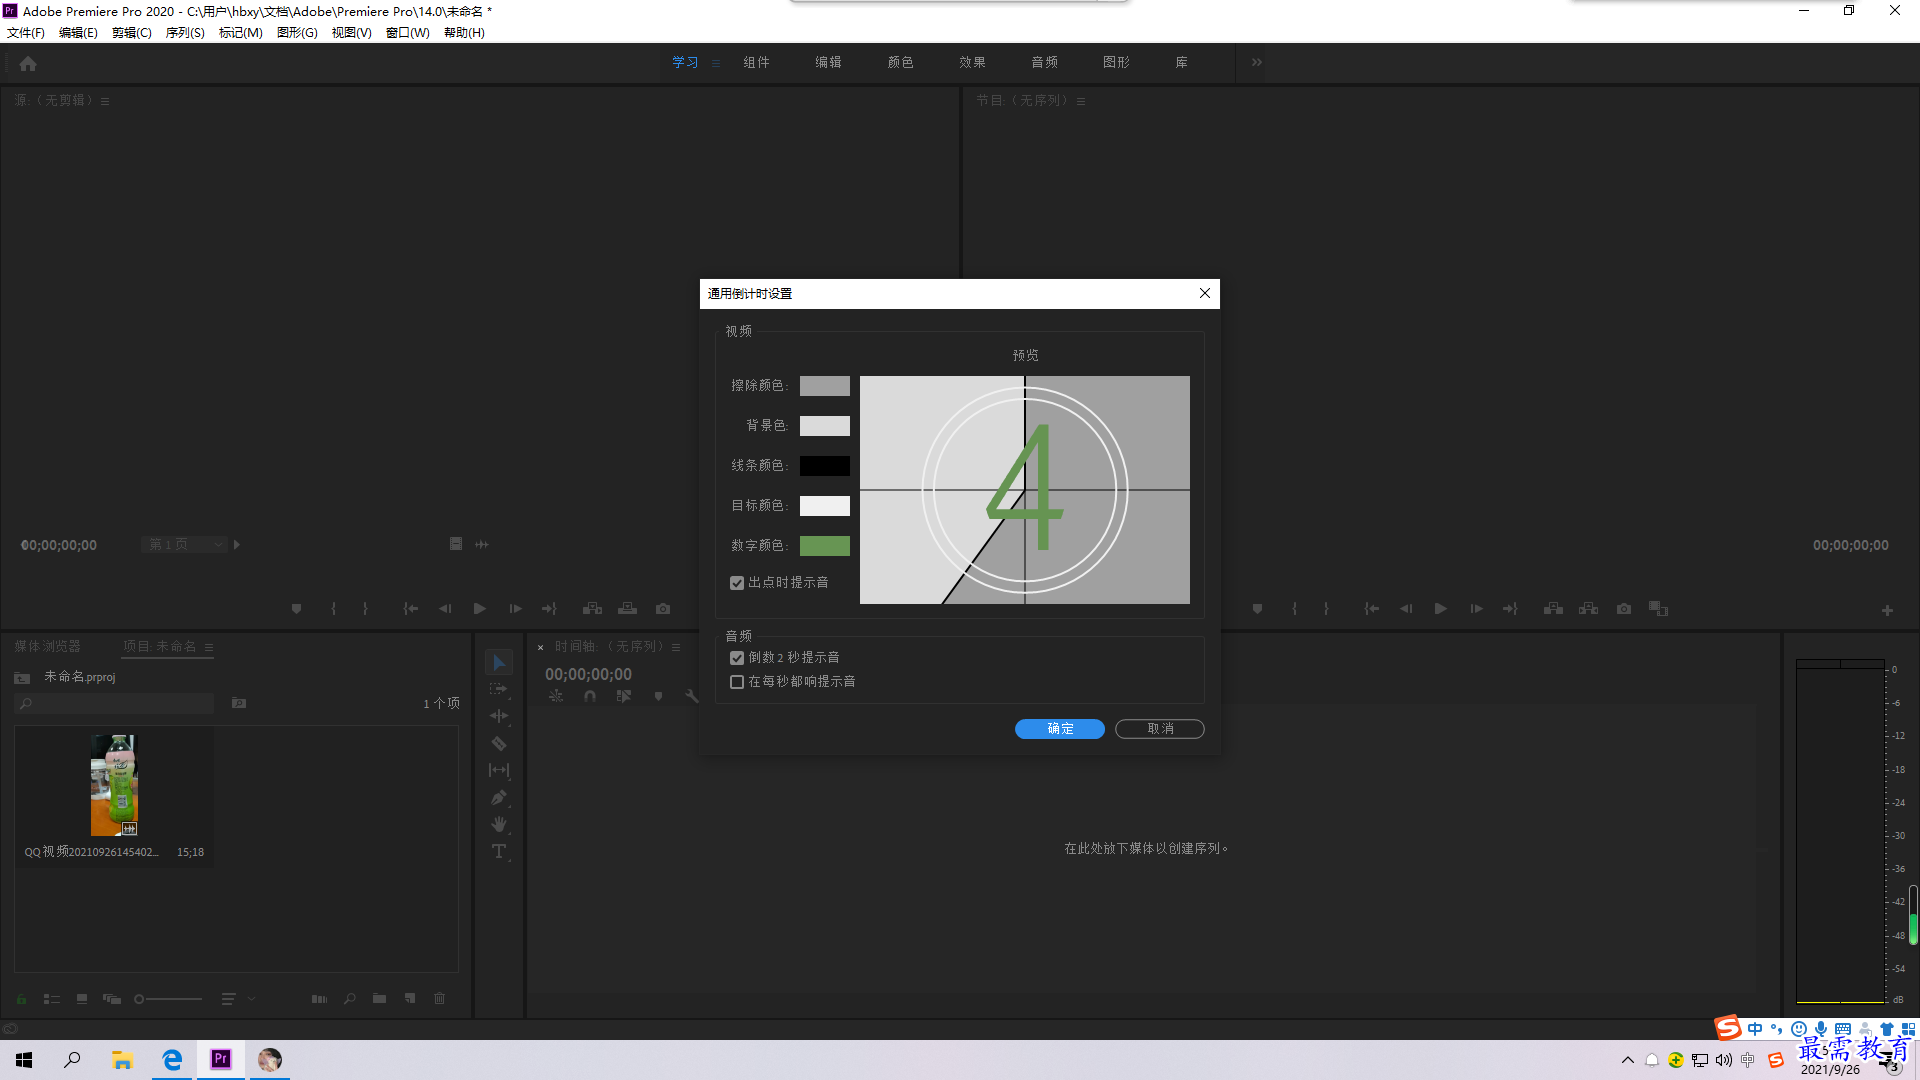Toggle nest sequence insert icon in timeline
The height and width of the screenshot is (1080, 1920).
556,697
